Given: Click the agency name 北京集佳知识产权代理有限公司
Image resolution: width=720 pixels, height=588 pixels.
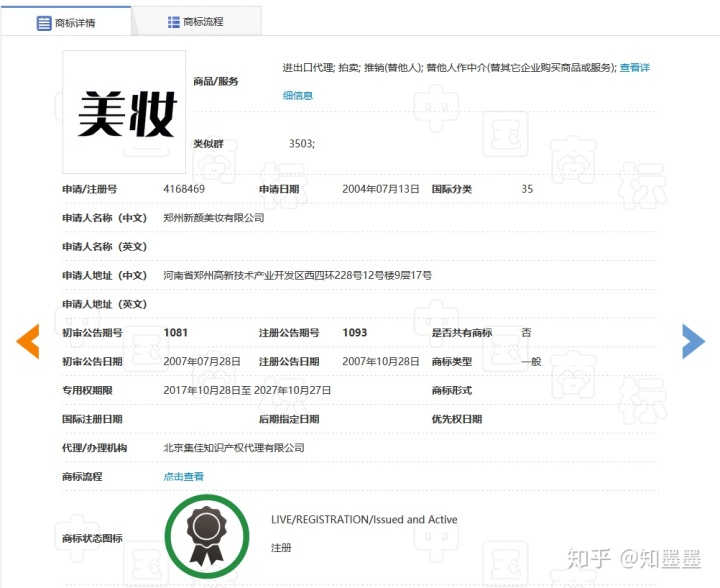Looking at the screenshot, I should [234, 448].
